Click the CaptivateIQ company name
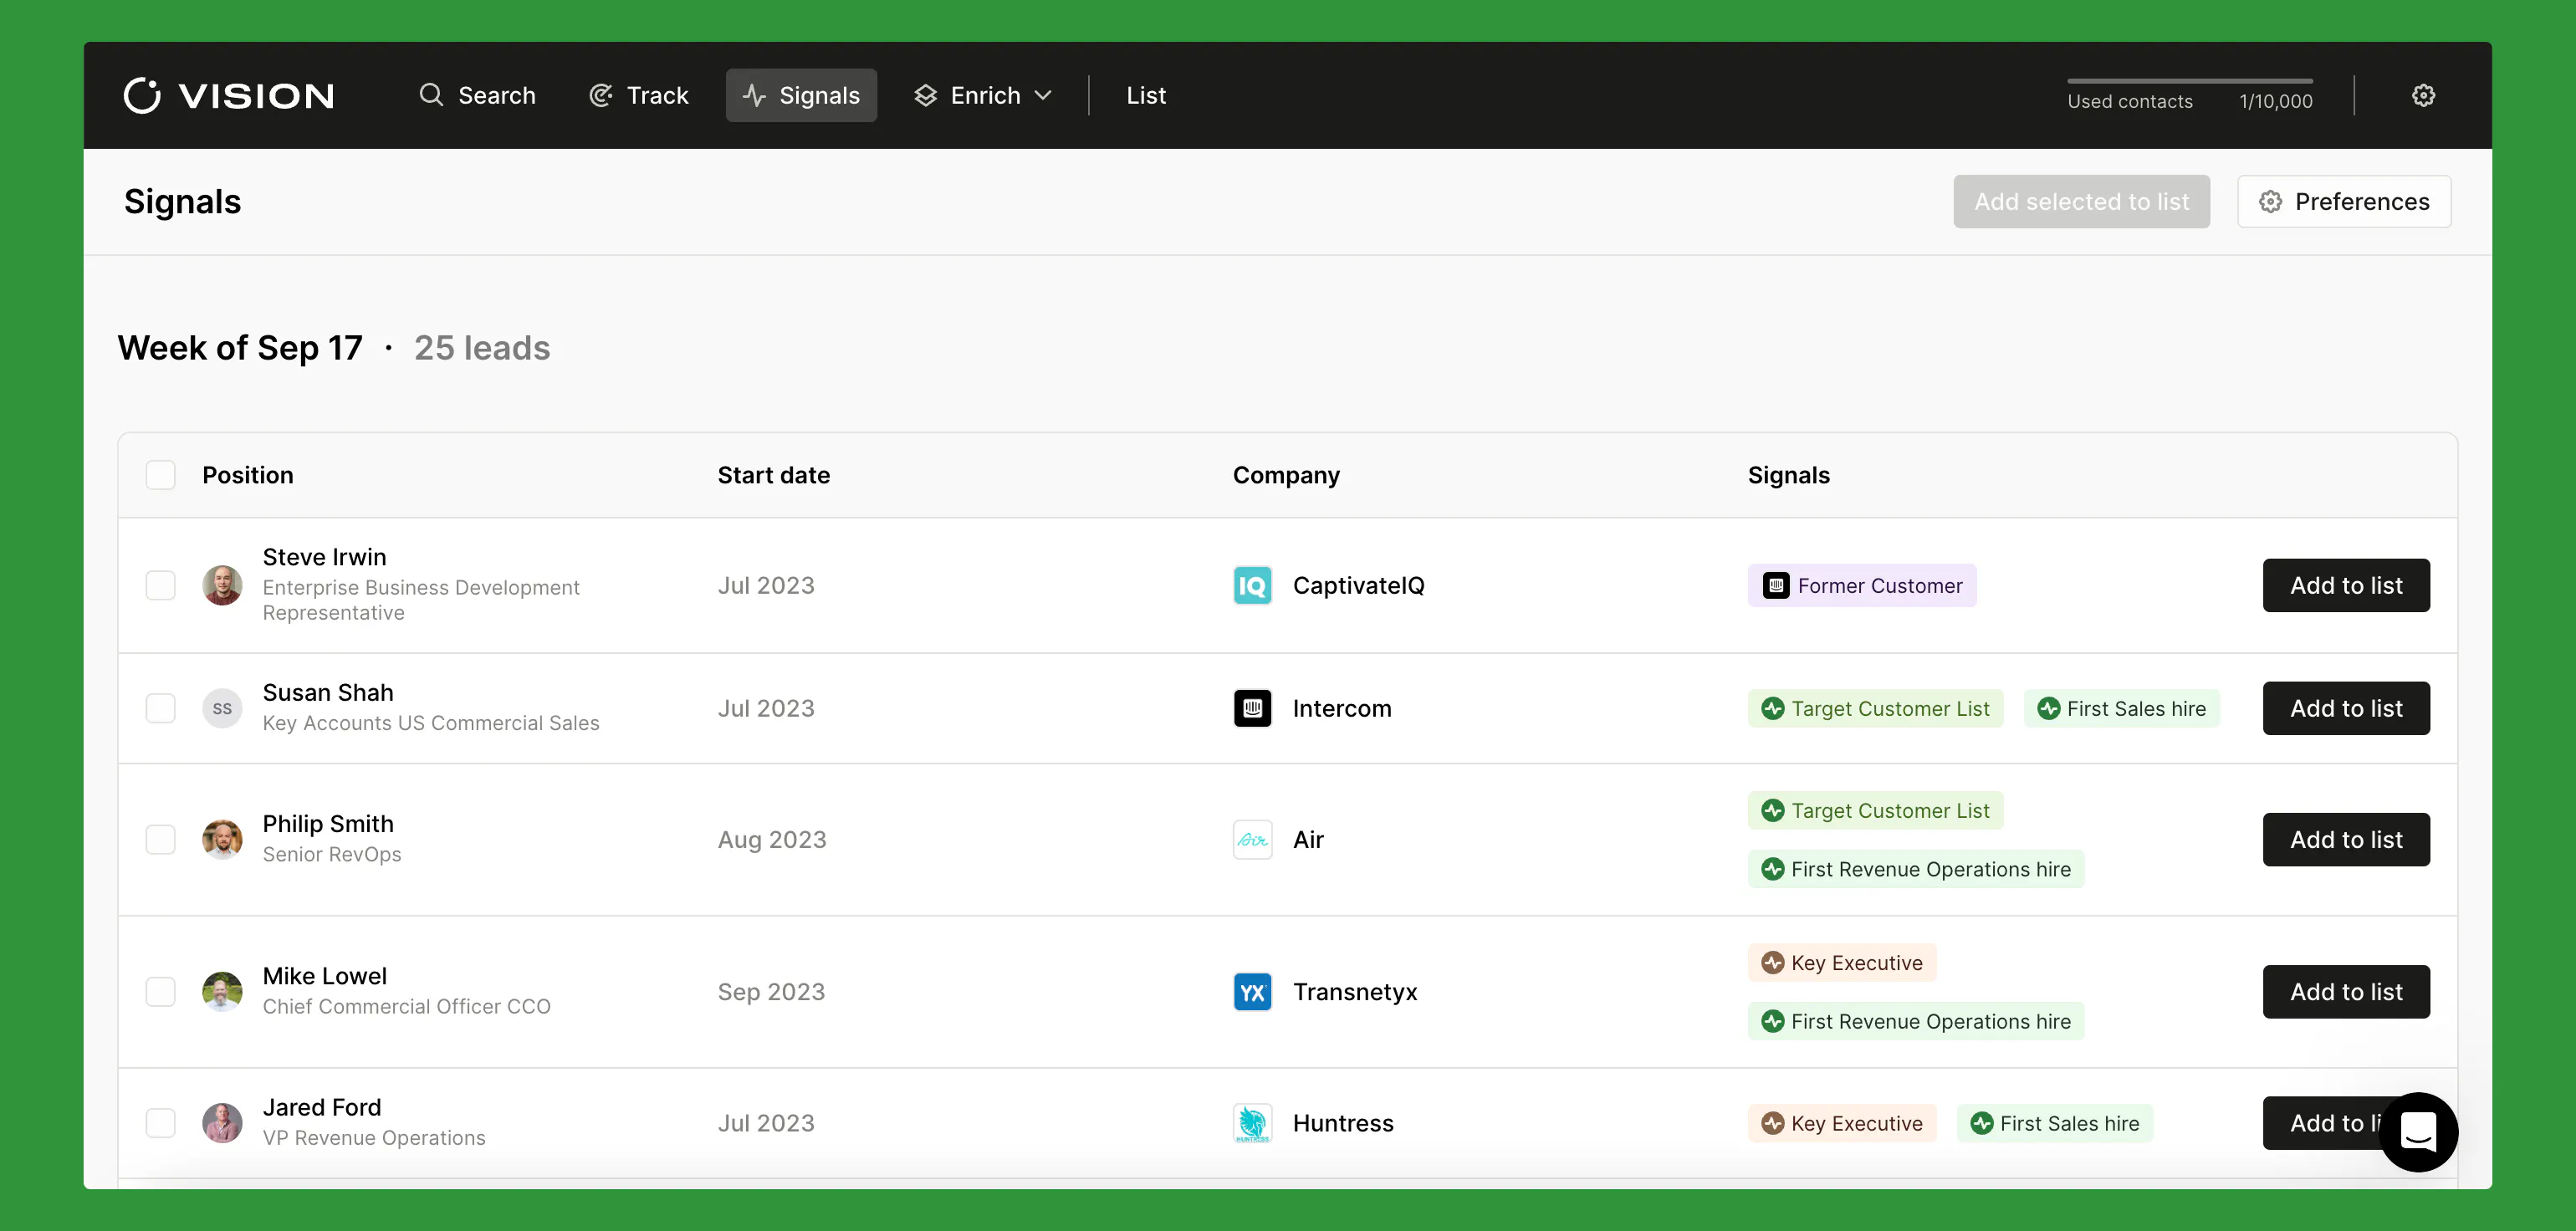Screen dimensions: 2576x1231 click(x=1358, y=585)
